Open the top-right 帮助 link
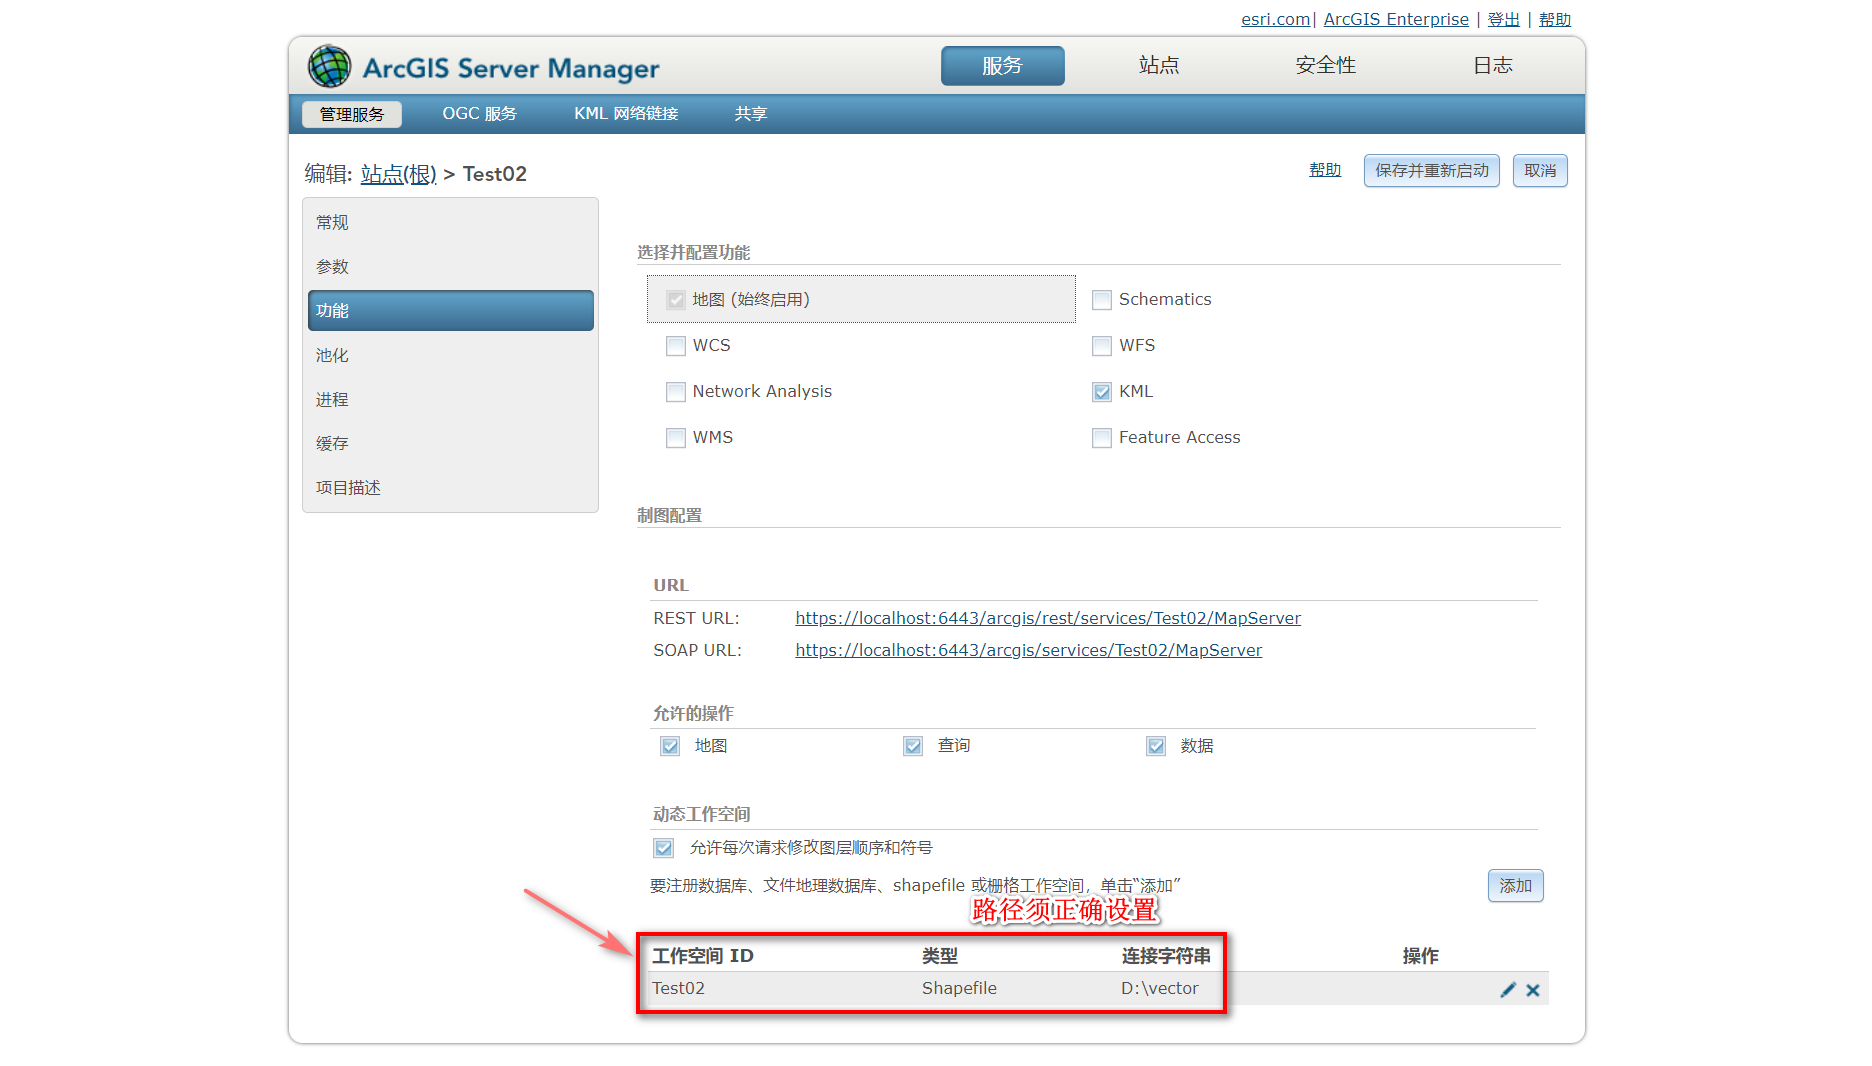 point(1555,19)
